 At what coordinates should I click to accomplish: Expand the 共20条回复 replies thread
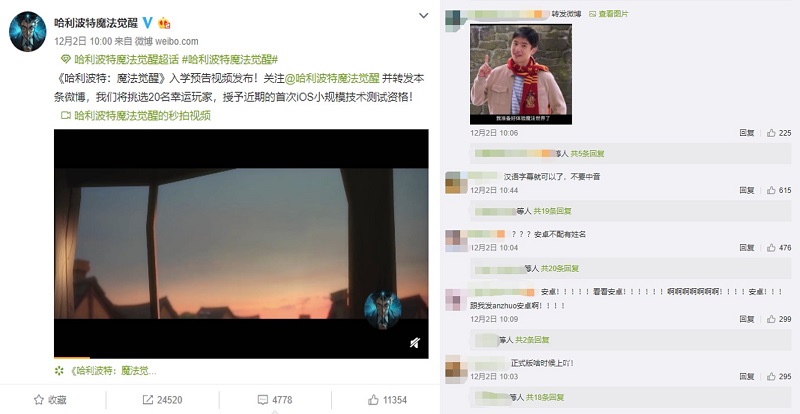coord(560,268)
